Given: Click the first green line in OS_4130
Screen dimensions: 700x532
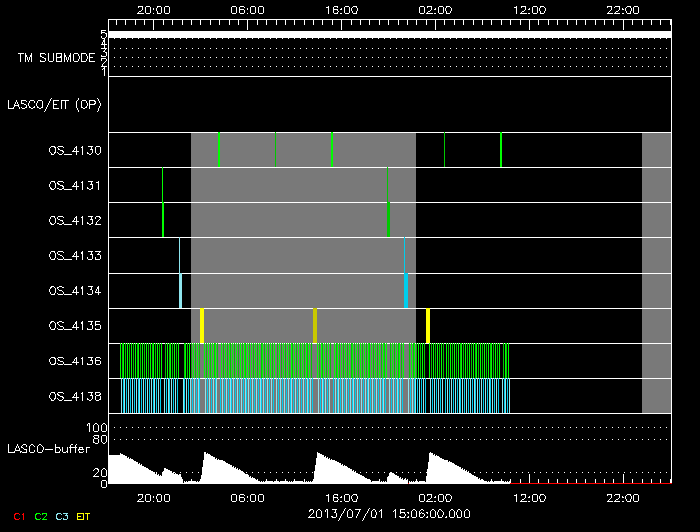Looking at the screenshot, I should pos(219,150).
